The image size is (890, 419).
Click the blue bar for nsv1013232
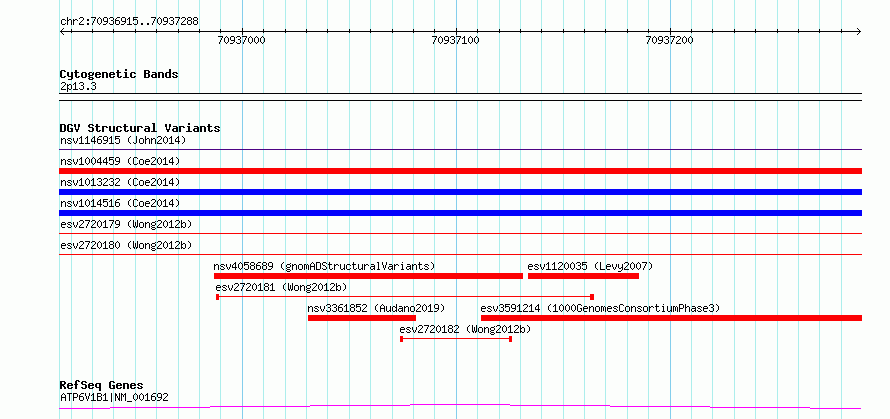(x=460, y=192)
